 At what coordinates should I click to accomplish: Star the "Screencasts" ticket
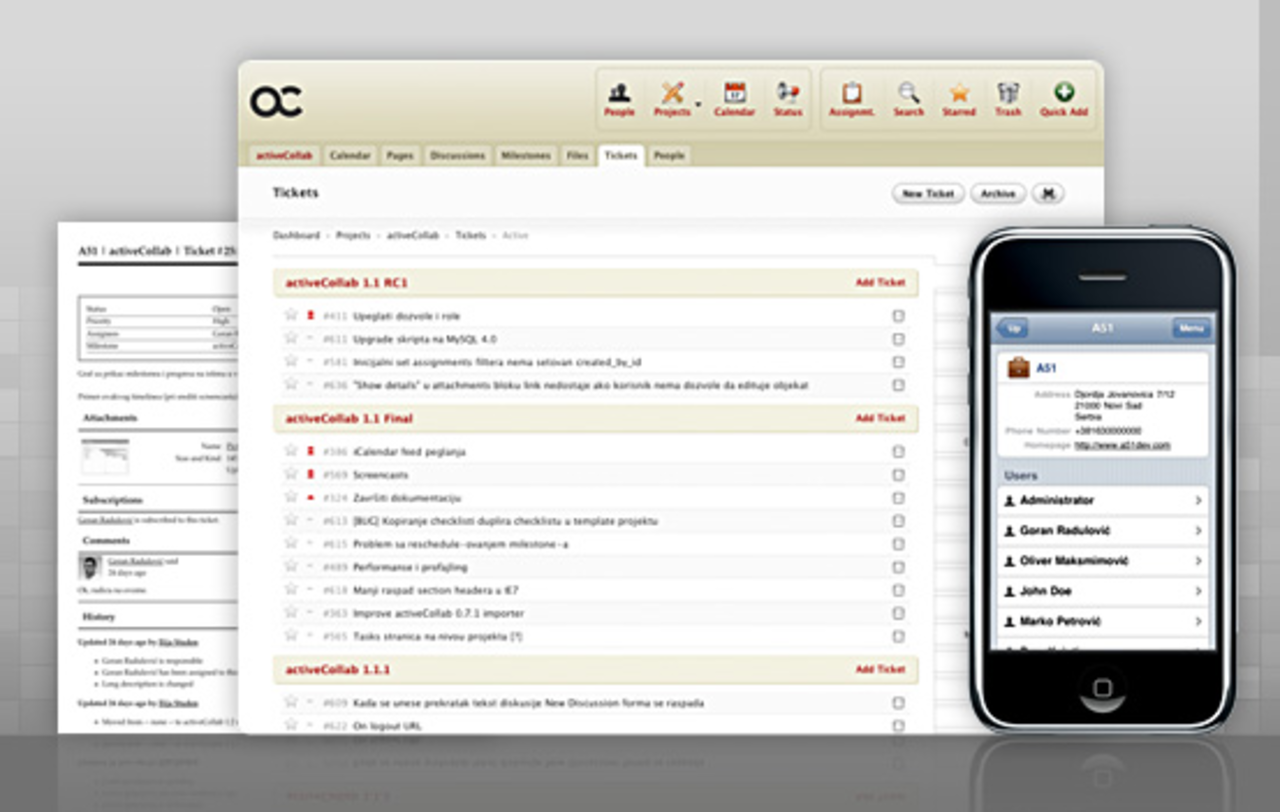(291, 474)
